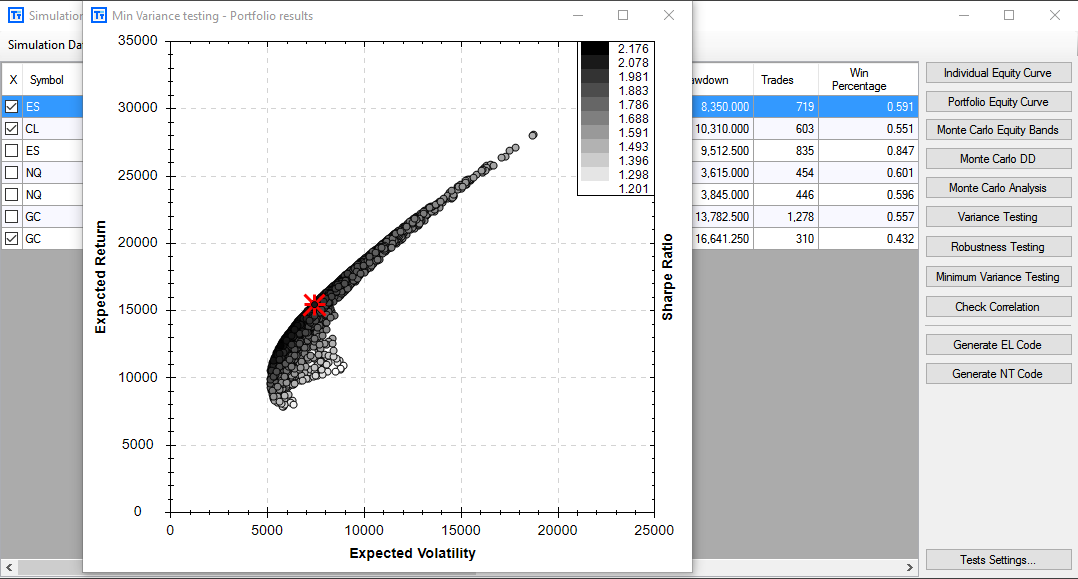
Task: Run Robustness Testing
Action: pyautogui.click(x=998, y=247)
